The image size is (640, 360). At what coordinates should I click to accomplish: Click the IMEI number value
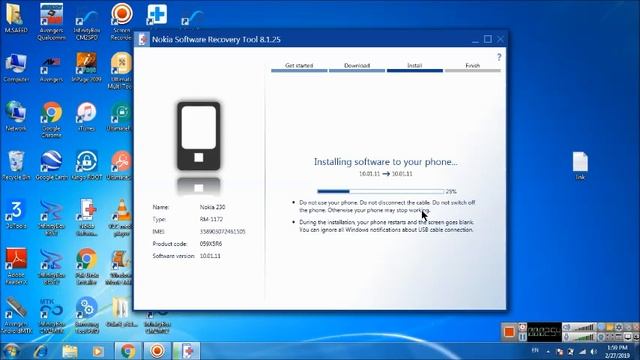[x=222, y=231]
